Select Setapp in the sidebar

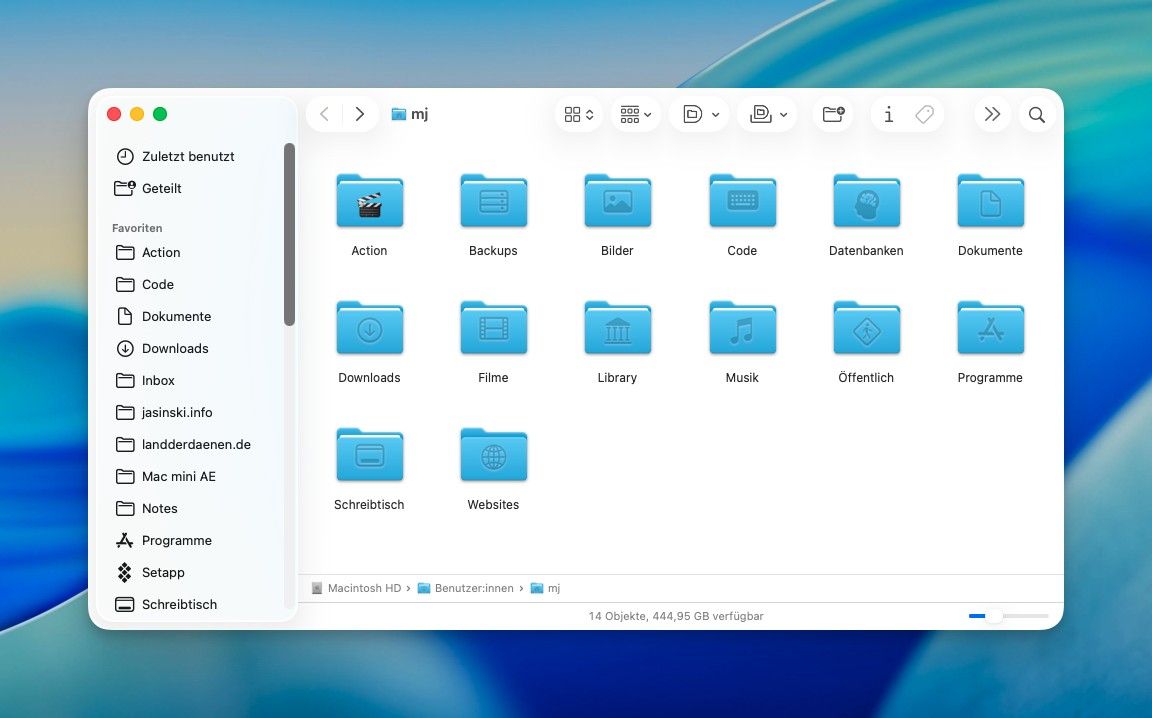pyautogui.click(x=163, y=572)
